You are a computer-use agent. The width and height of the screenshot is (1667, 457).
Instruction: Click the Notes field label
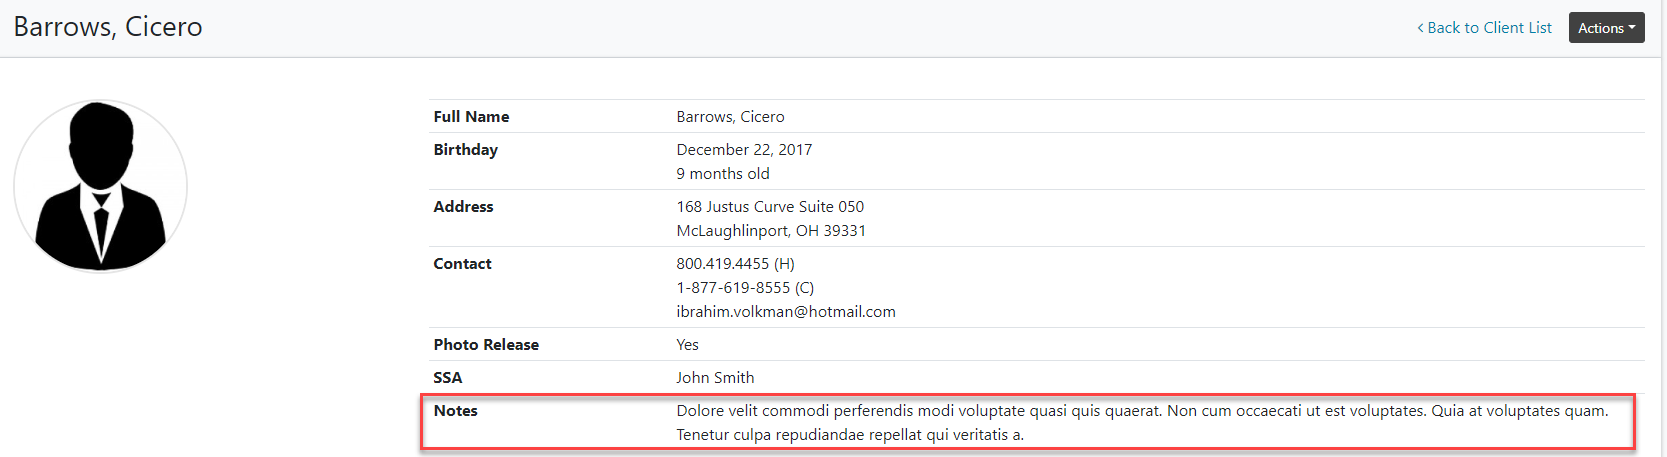pos(455,411)
